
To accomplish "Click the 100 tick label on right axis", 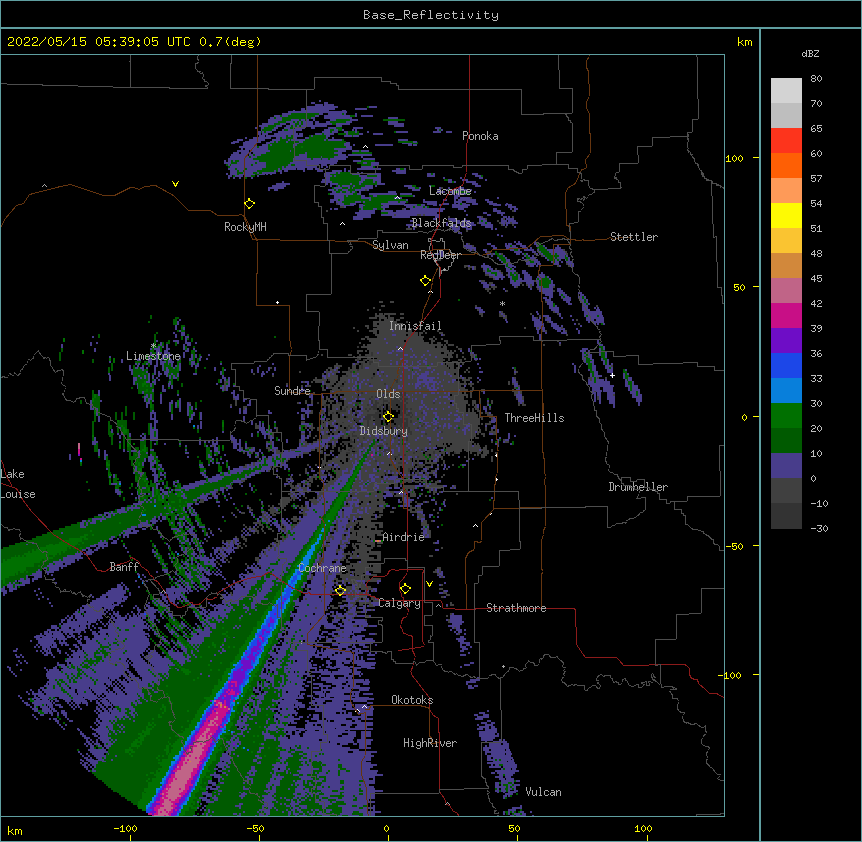I will point(734,158).
